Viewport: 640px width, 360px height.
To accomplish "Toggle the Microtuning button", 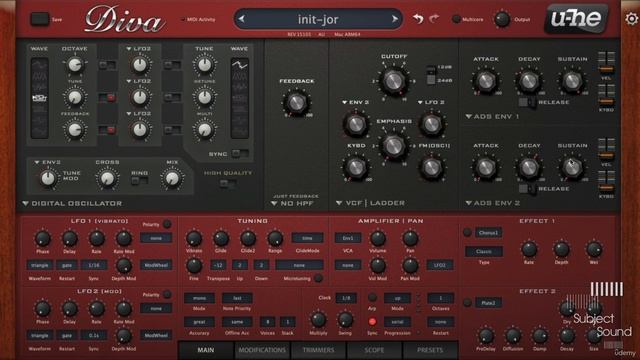I will 319,278.
